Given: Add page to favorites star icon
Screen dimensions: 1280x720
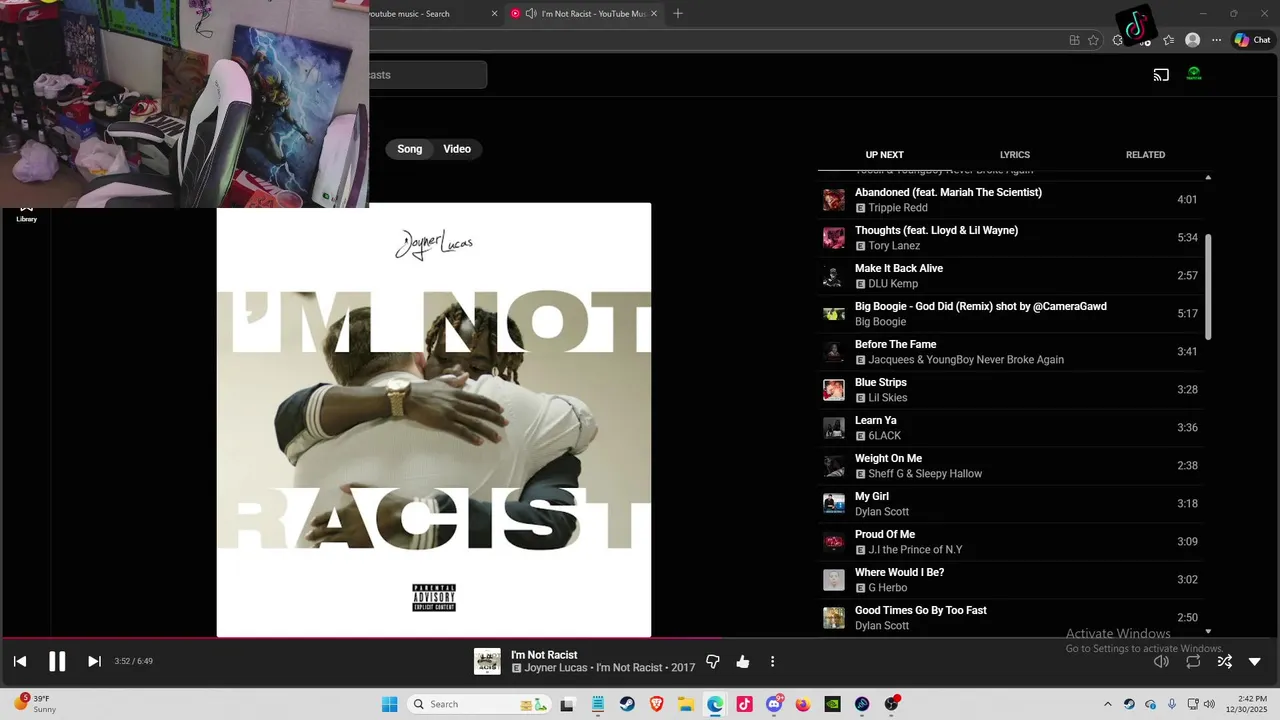Looking at the screenshot, I should tap(1093, 40).
